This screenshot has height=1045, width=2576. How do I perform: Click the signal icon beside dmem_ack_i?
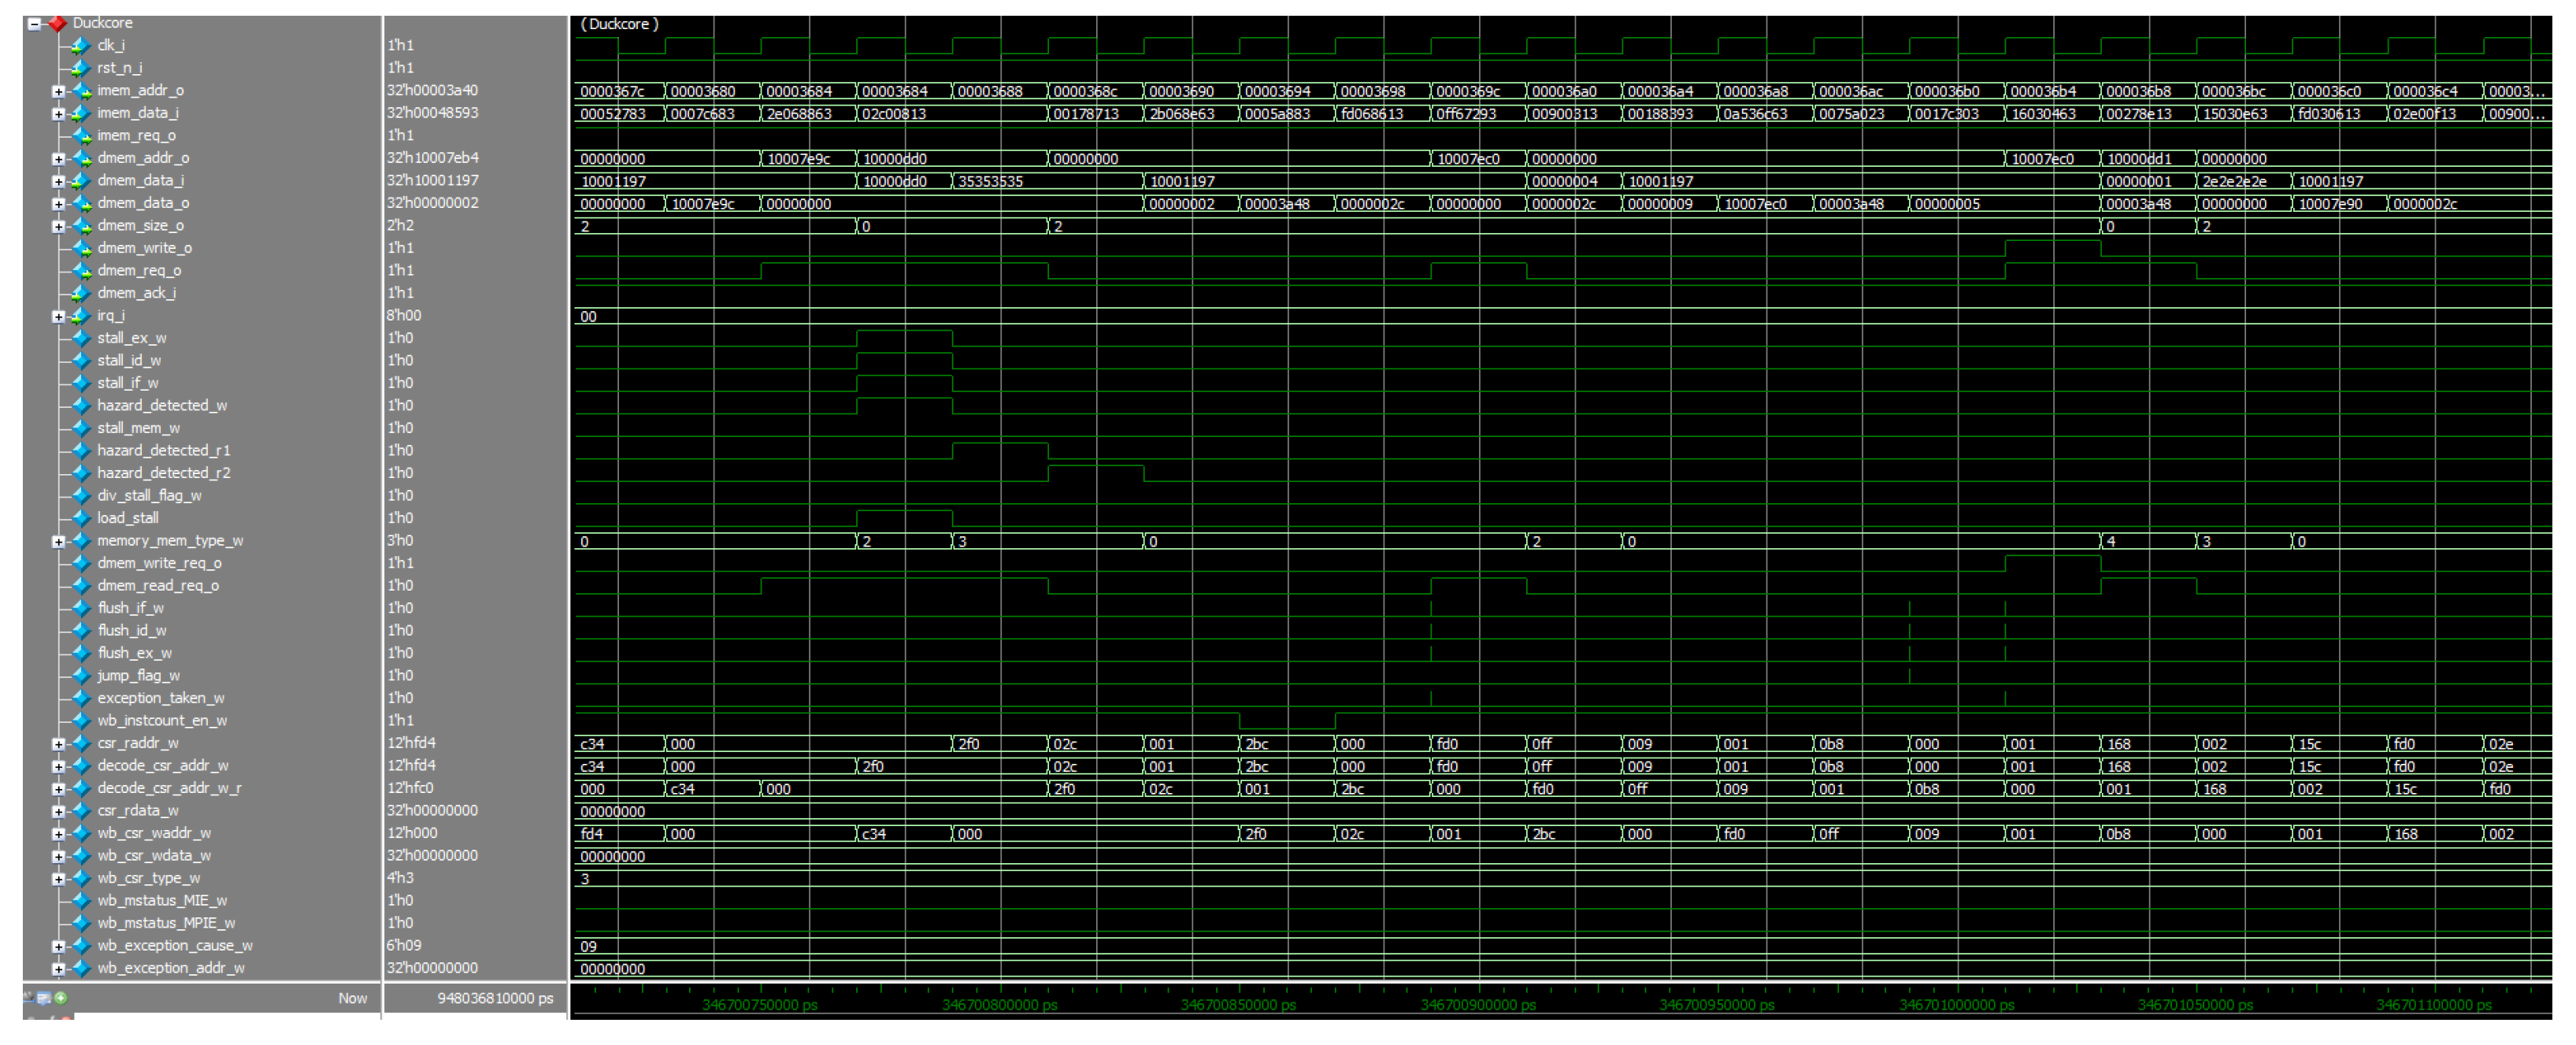pyautogui.click(x=81, y=293)
